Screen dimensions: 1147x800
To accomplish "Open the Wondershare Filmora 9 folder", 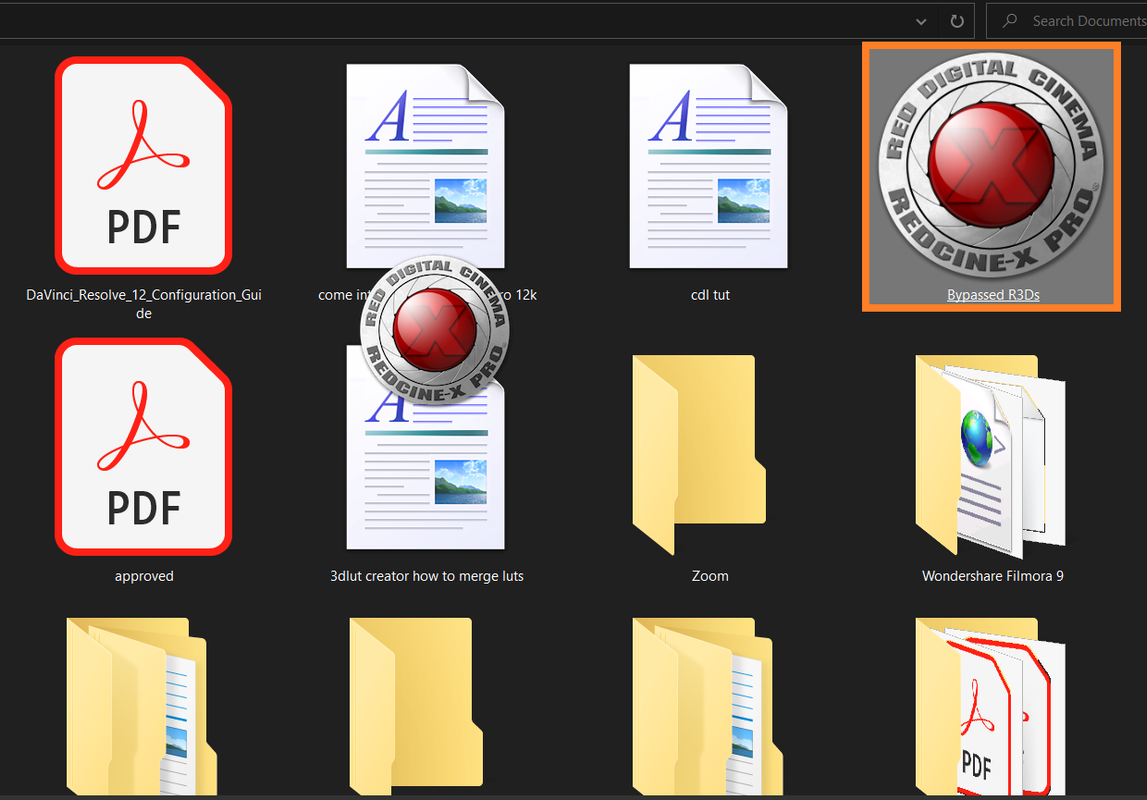I will tap(990, 455).
